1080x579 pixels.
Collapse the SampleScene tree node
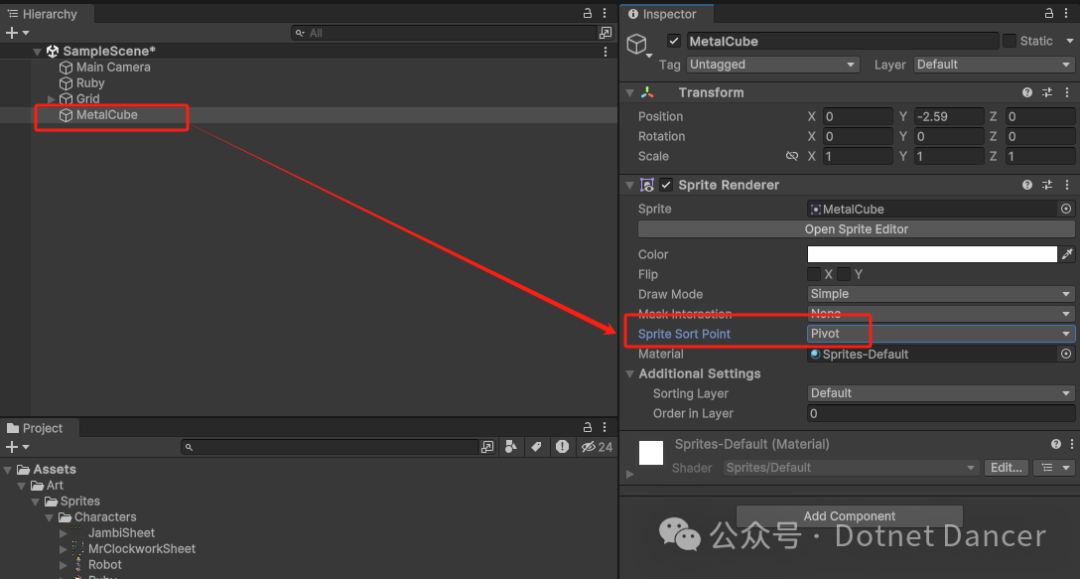tap(37, 51)
